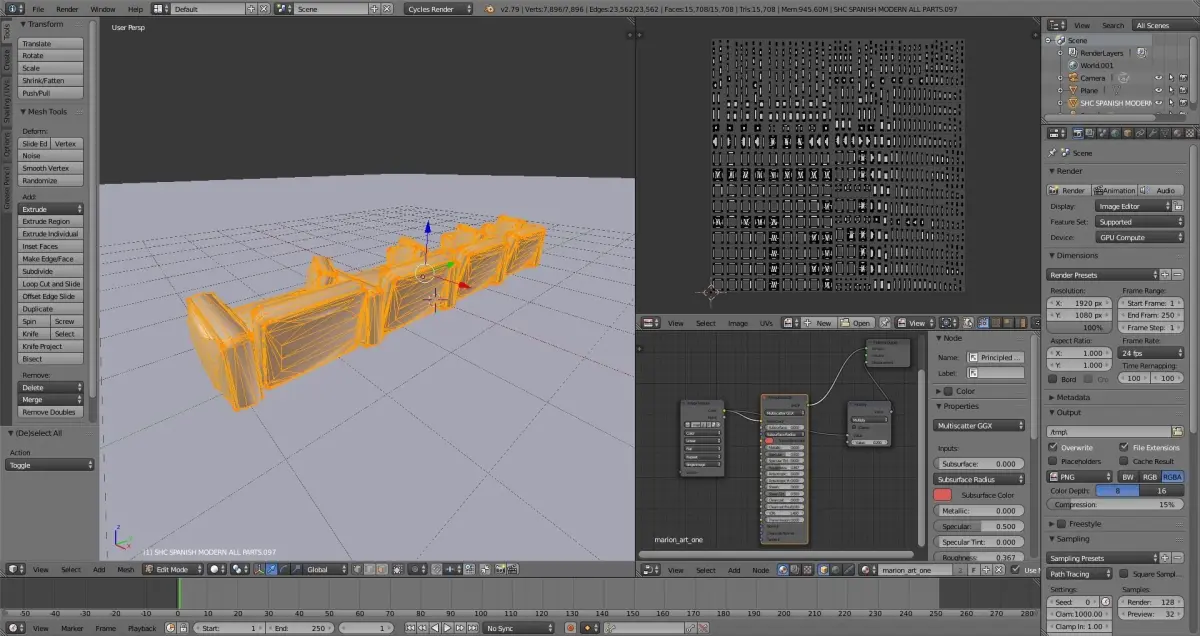1200x636 pixels.
Task: Toggle visibility eye for Plane object
Action: pos(1158,90)
